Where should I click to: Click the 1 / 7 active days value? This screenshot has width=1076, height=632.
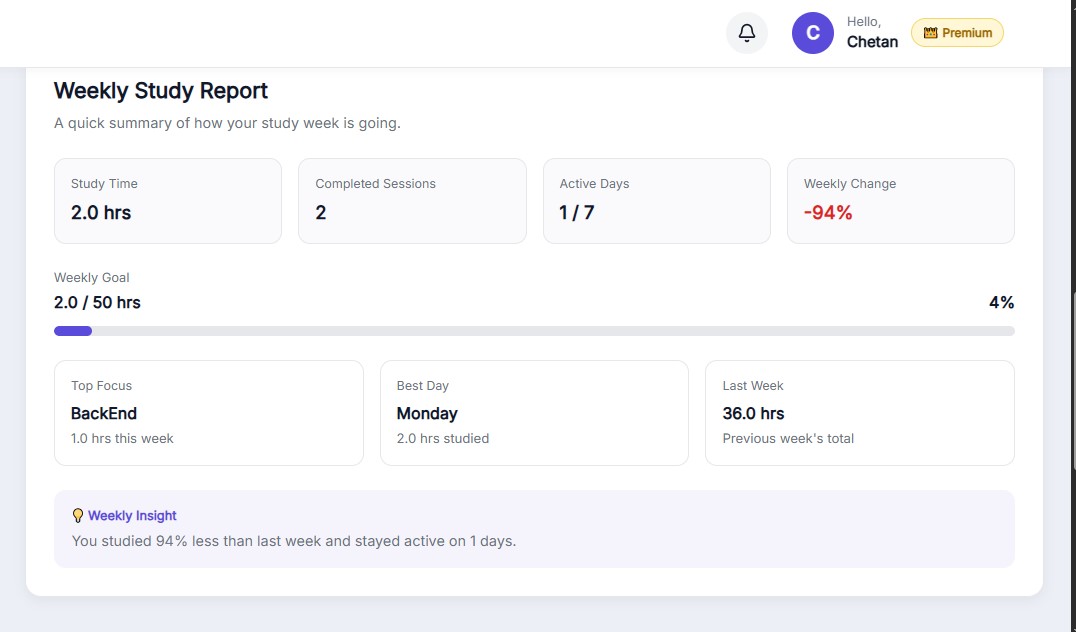[x=576, y=213]
